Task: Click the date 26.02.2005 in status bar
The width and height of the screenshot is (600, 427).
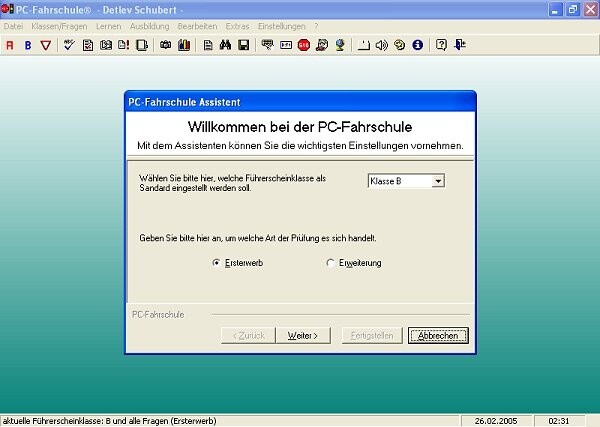Action: [496, 421]
